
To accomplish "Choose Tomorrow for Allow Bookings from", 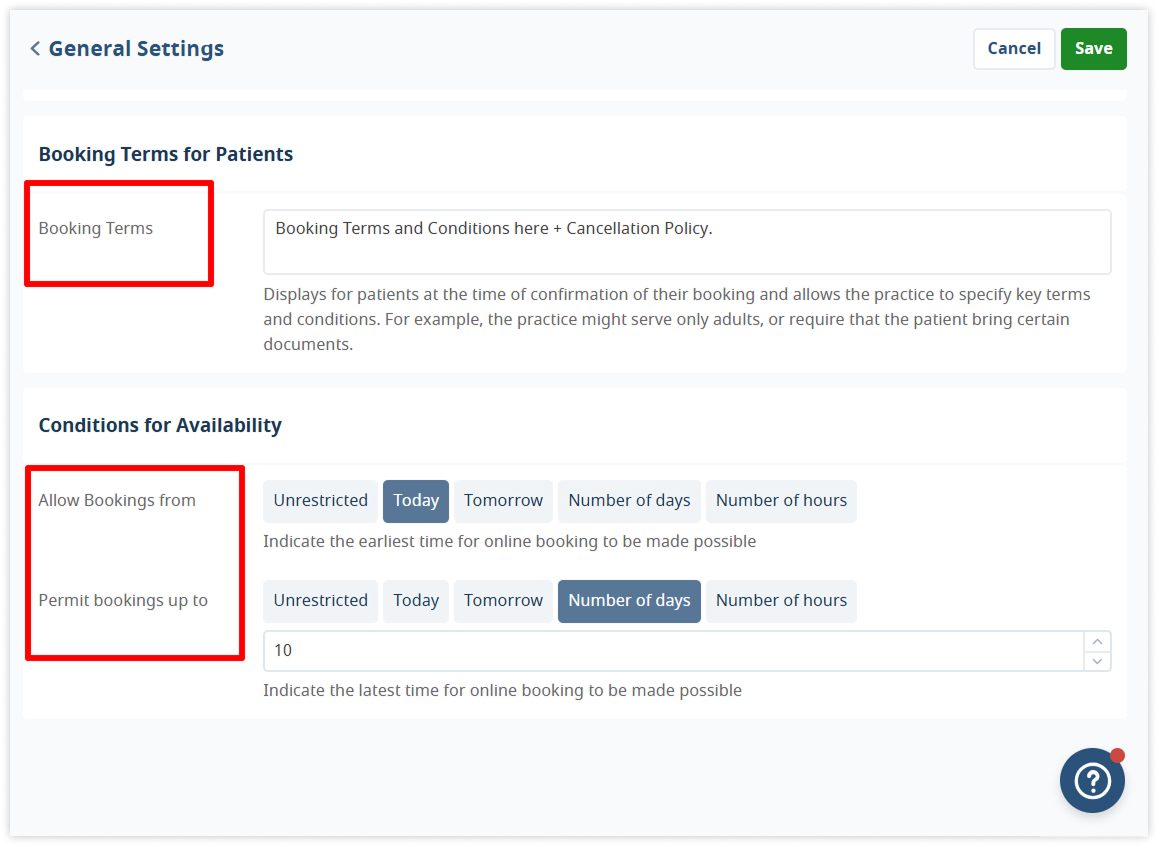I will (503, 501).
